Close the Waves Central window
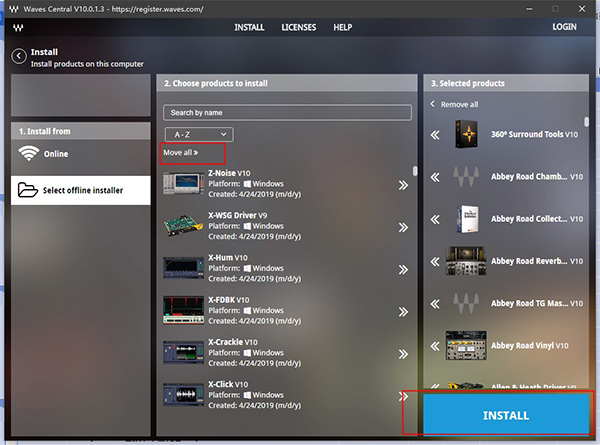This screenshot has width=600, height=445. coord(582,8)
